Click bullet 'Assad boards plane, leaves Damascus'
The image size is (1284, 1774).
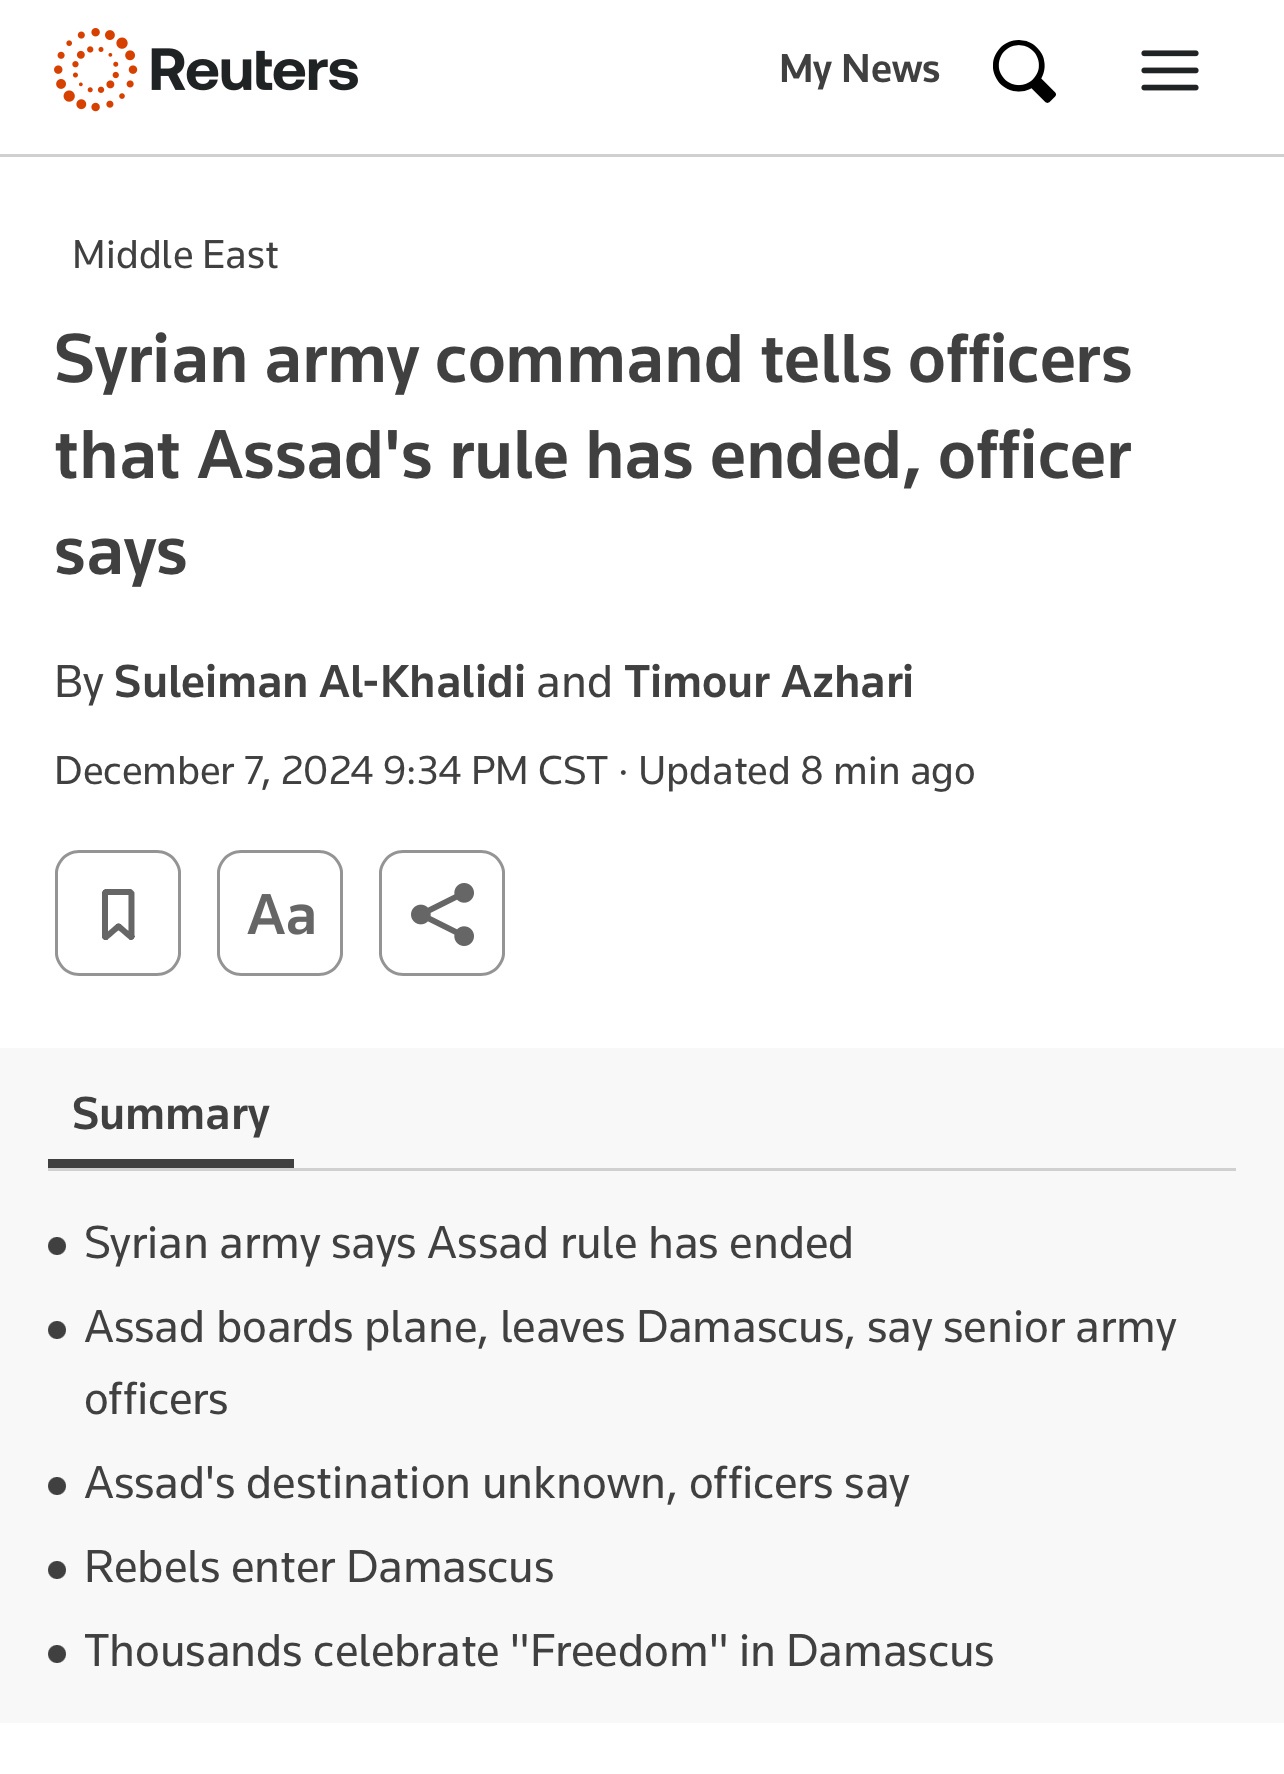tap(630, 1363)
